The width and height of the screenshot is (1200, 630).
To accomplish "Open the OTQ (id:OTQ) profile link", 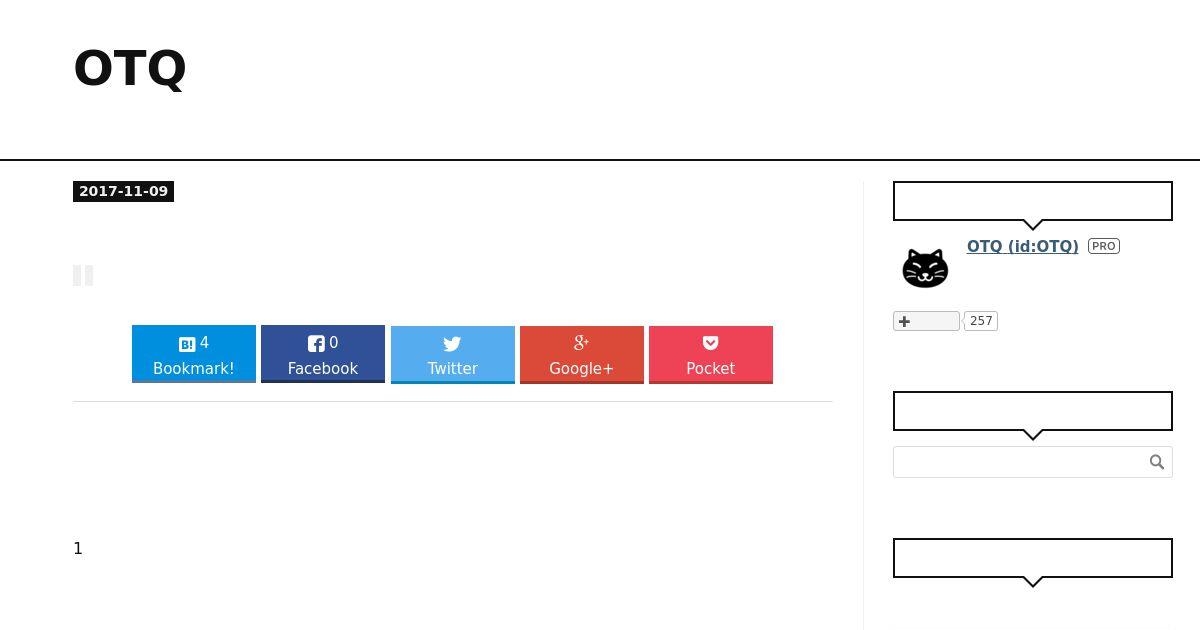I will tap(1022, 246).
